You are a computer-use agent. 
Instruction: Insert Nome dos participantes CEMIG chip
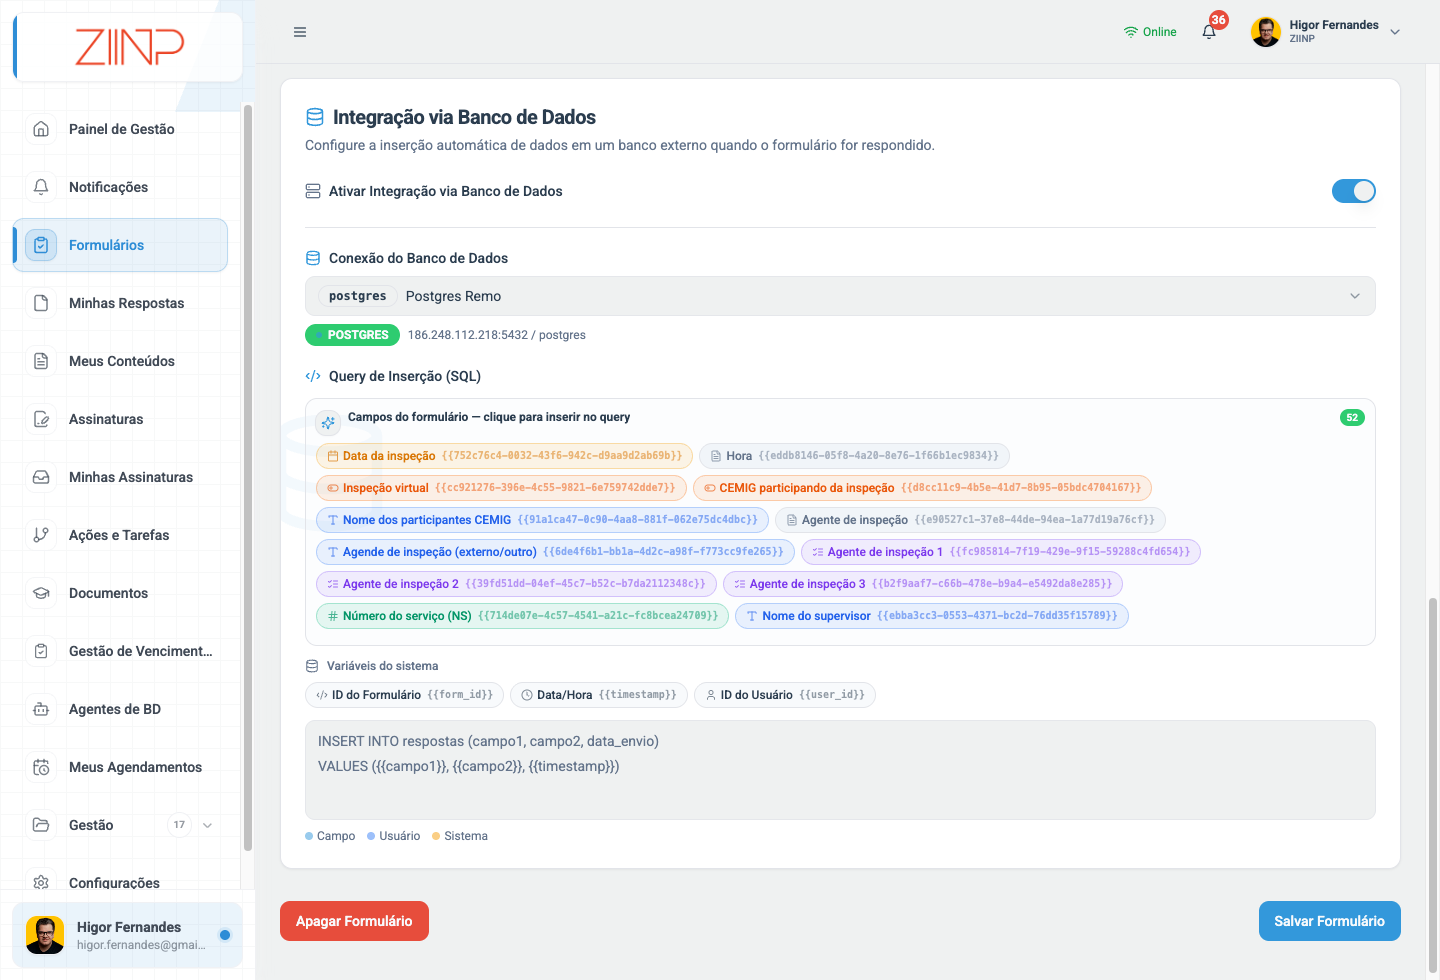coord(542,520)
